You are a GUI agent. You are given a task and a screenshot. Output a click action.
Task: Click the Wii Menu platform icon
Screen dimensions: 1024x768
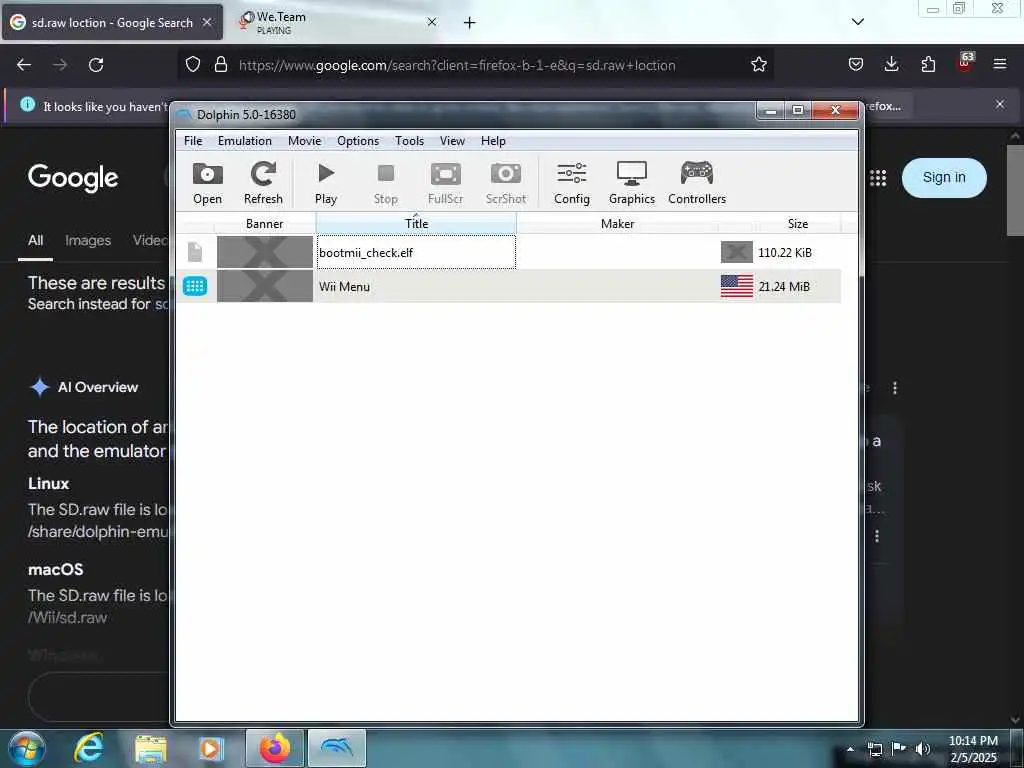click(x=195, y=286)
